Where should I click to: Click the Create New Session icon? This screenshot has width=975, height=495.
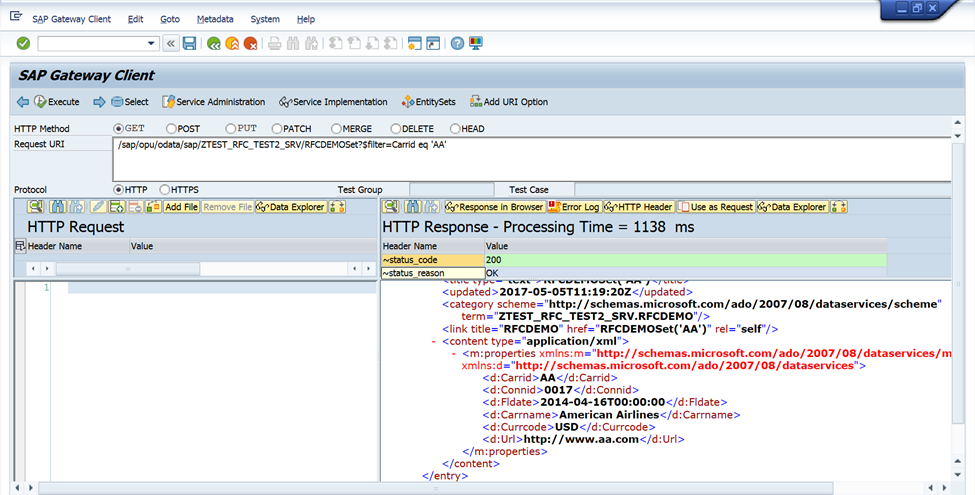(415, 44)
